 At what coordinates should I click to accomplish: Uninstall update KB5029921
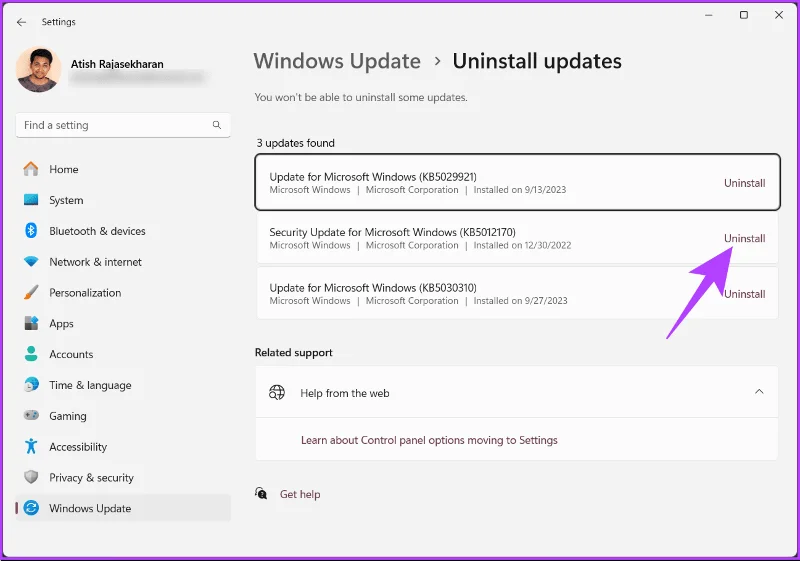point(744,183)
